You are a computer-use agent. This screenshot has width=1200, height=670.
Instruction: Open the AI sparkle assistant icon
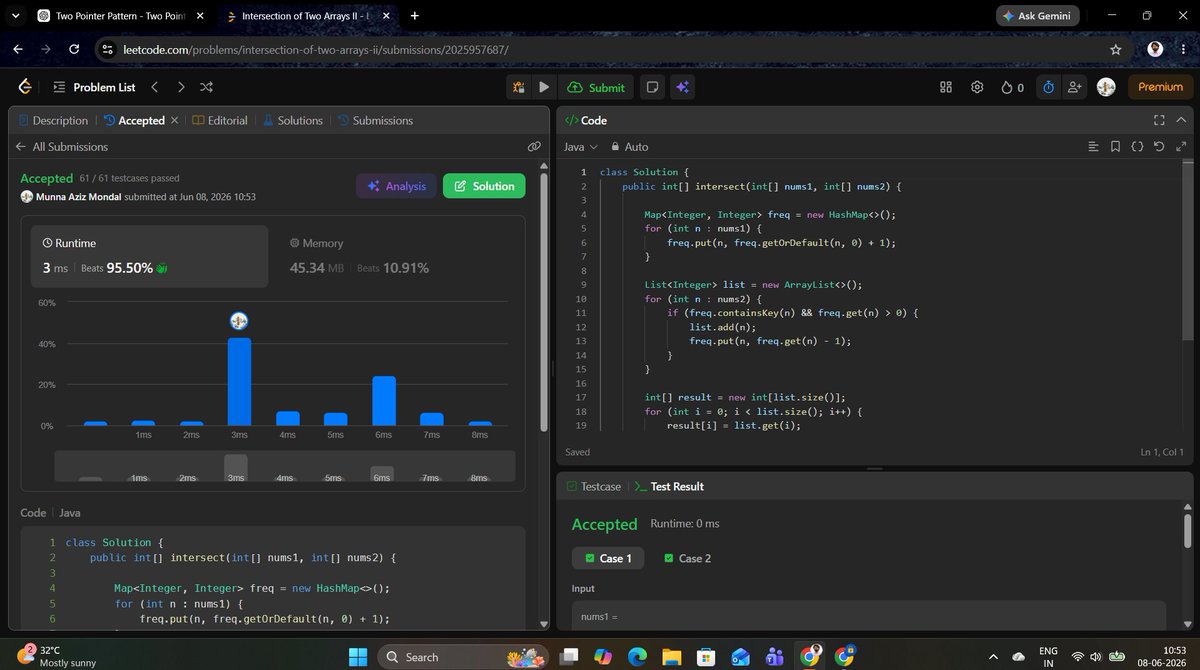coord(683,87)
